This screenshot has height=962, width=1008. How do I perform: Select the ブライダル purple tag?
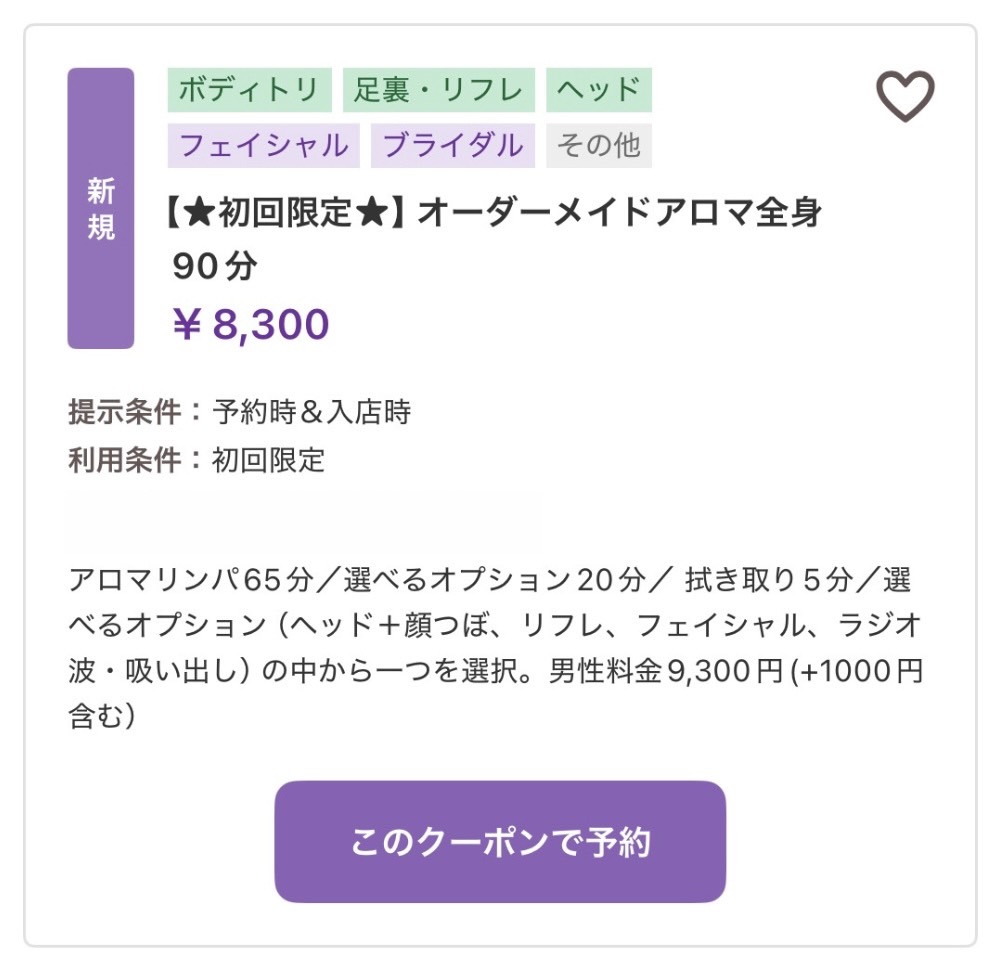[453, 145]
